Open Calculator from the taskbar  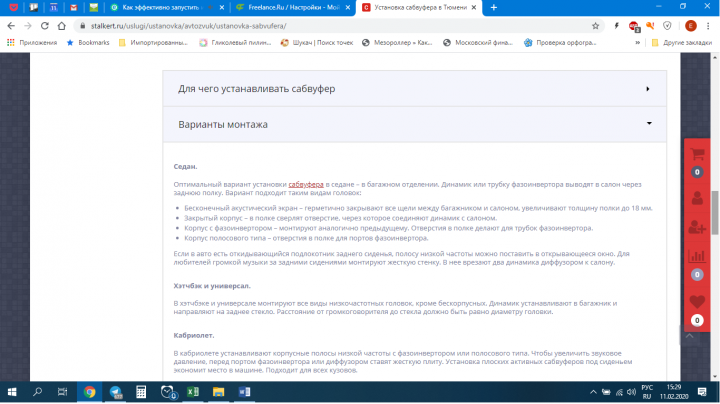(141, 392)
